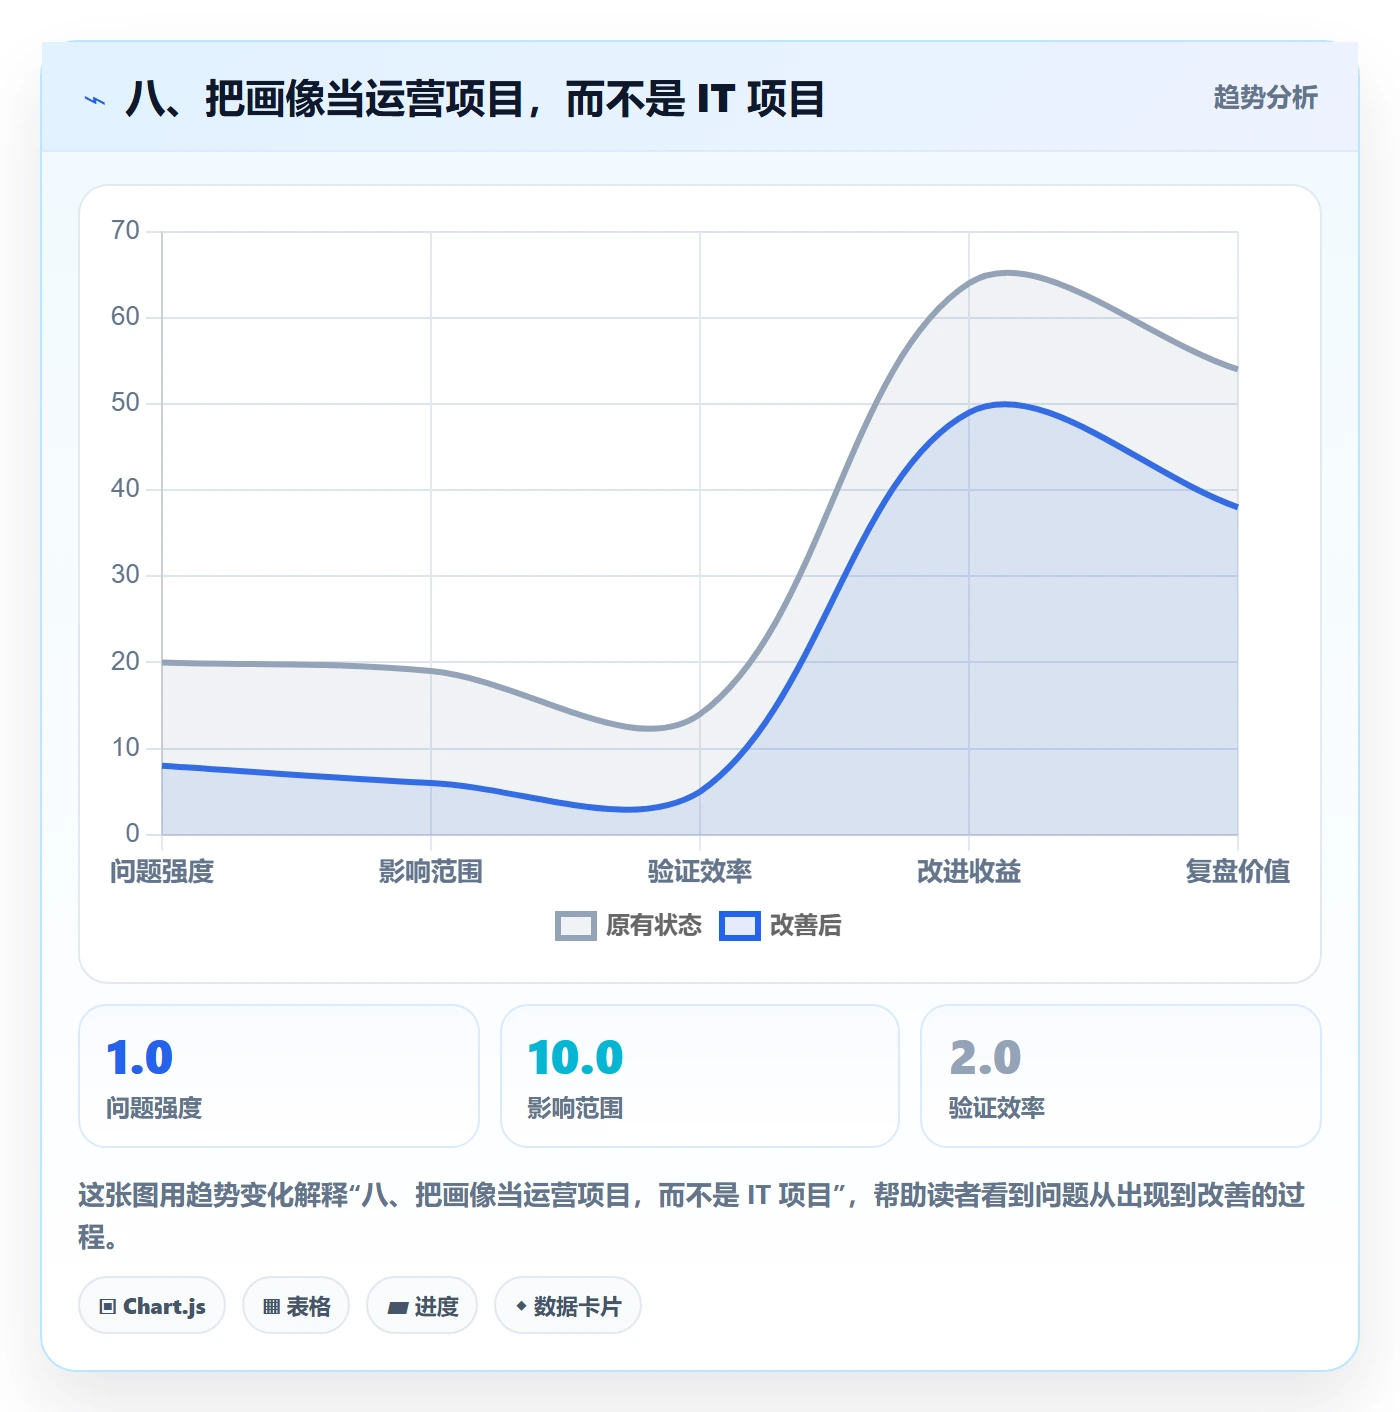Click the diamond icon on 数据卡片 tag
The image size is (1400, 1412).
pyautogui.click(x=521, y=1306)
